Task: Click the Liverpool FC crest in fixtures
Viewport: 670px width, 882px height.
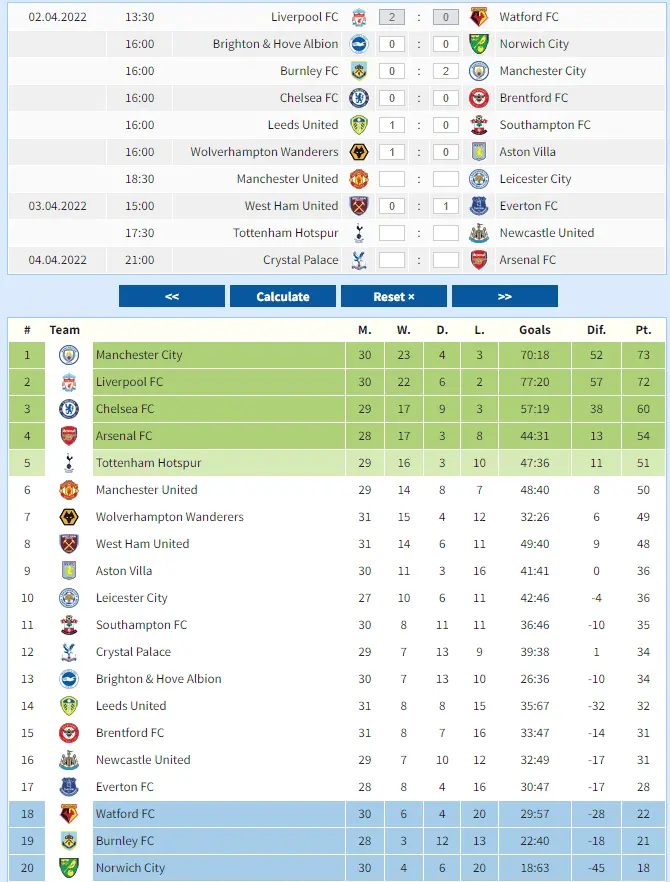Action: point(359,17)
